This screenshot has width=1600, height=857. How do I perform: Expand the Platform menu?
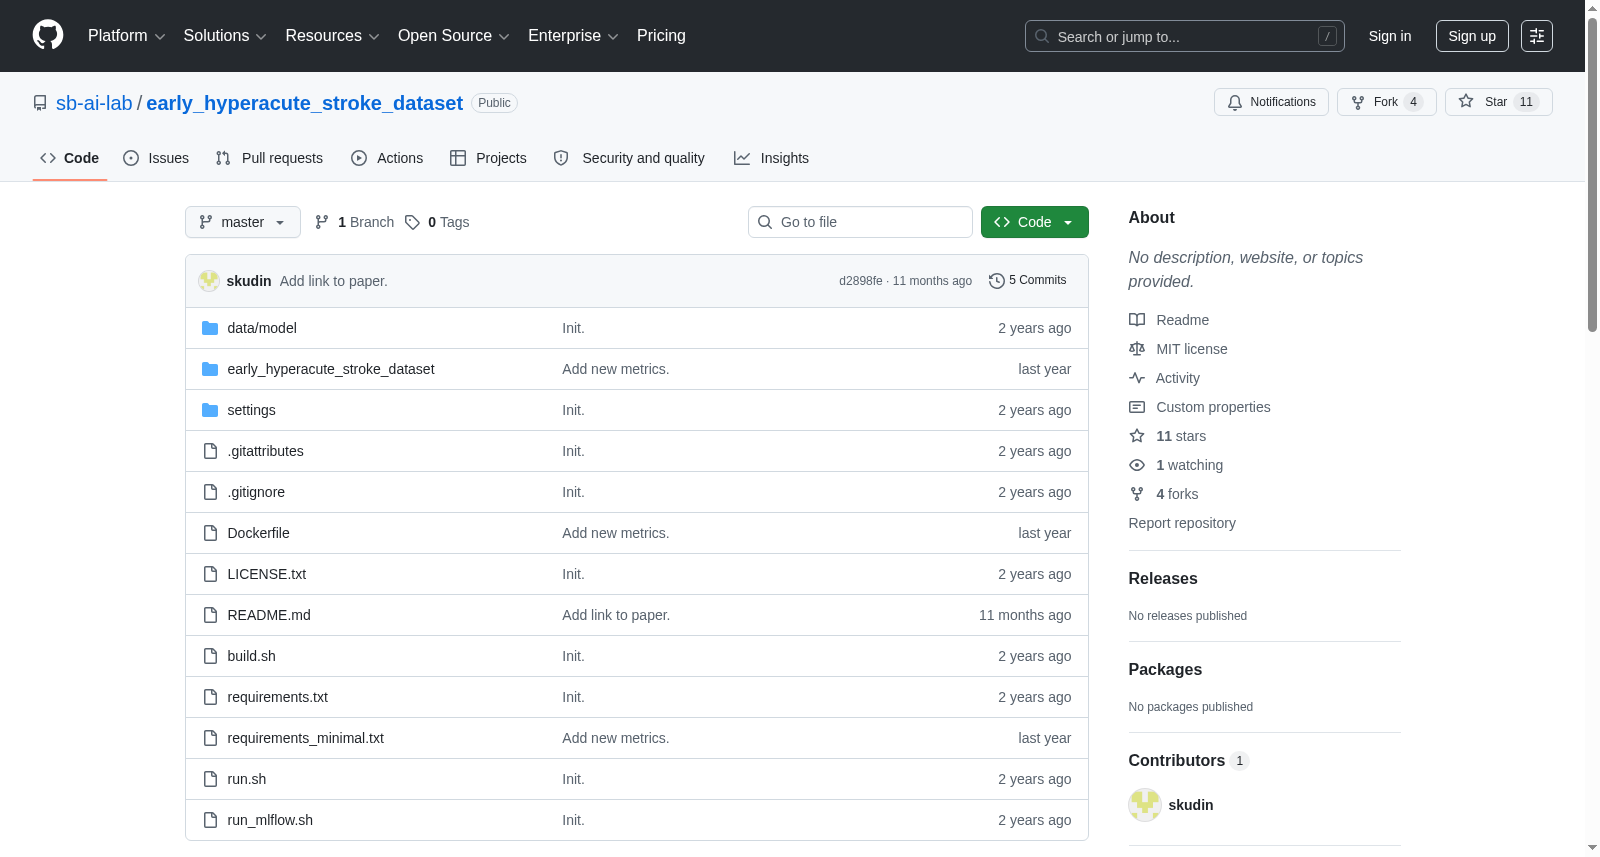coord(127,36)
